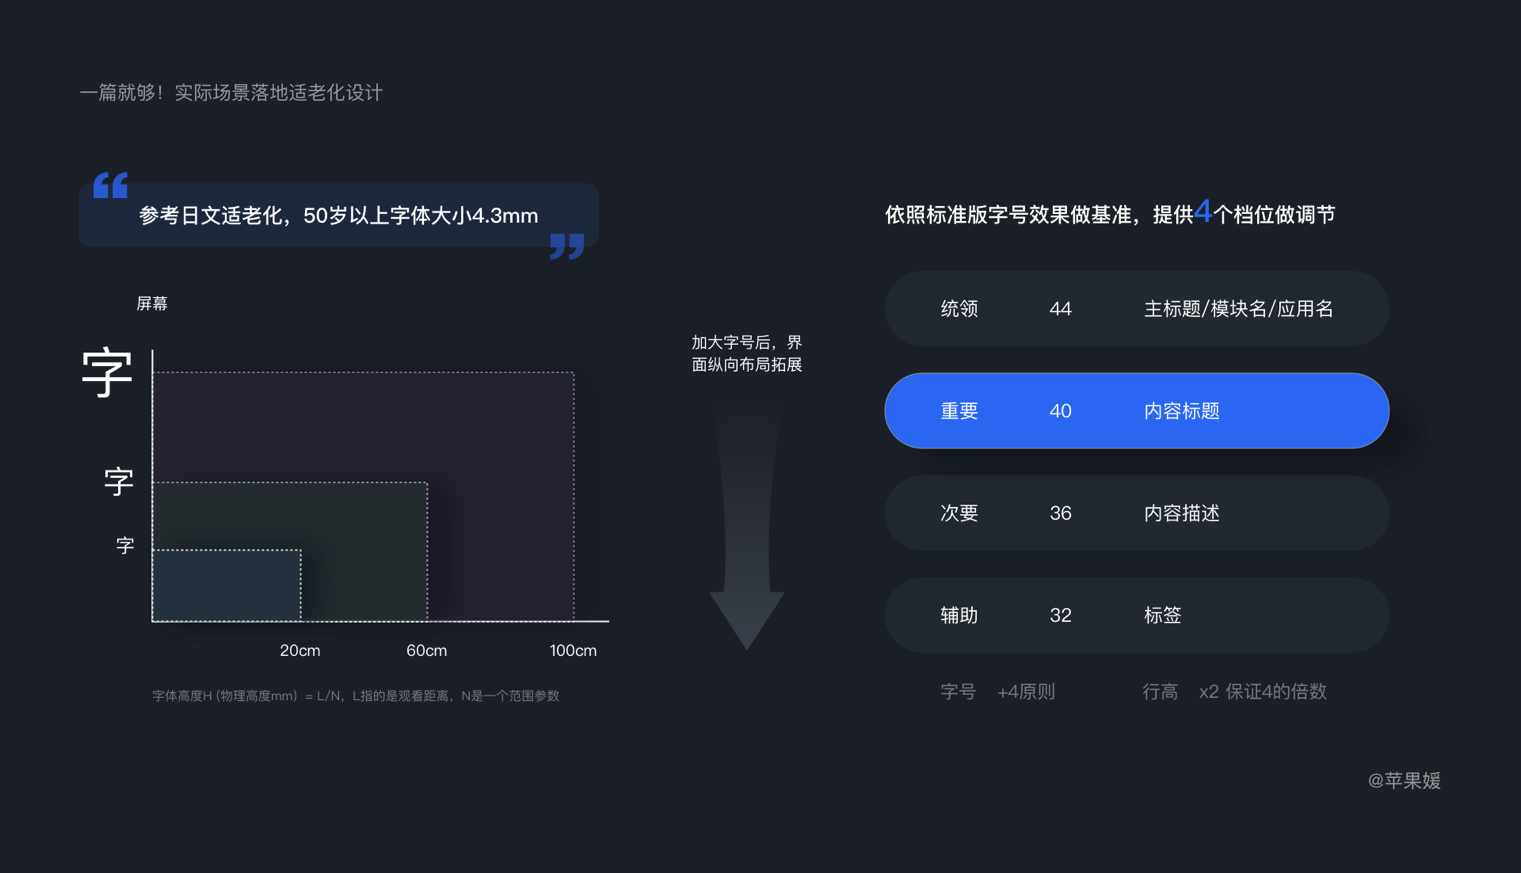The width and height of the screenshot is (1521, 873).
Task: Click the 行高 x2 保证4的倍数 note
Action: point(1235,692)
